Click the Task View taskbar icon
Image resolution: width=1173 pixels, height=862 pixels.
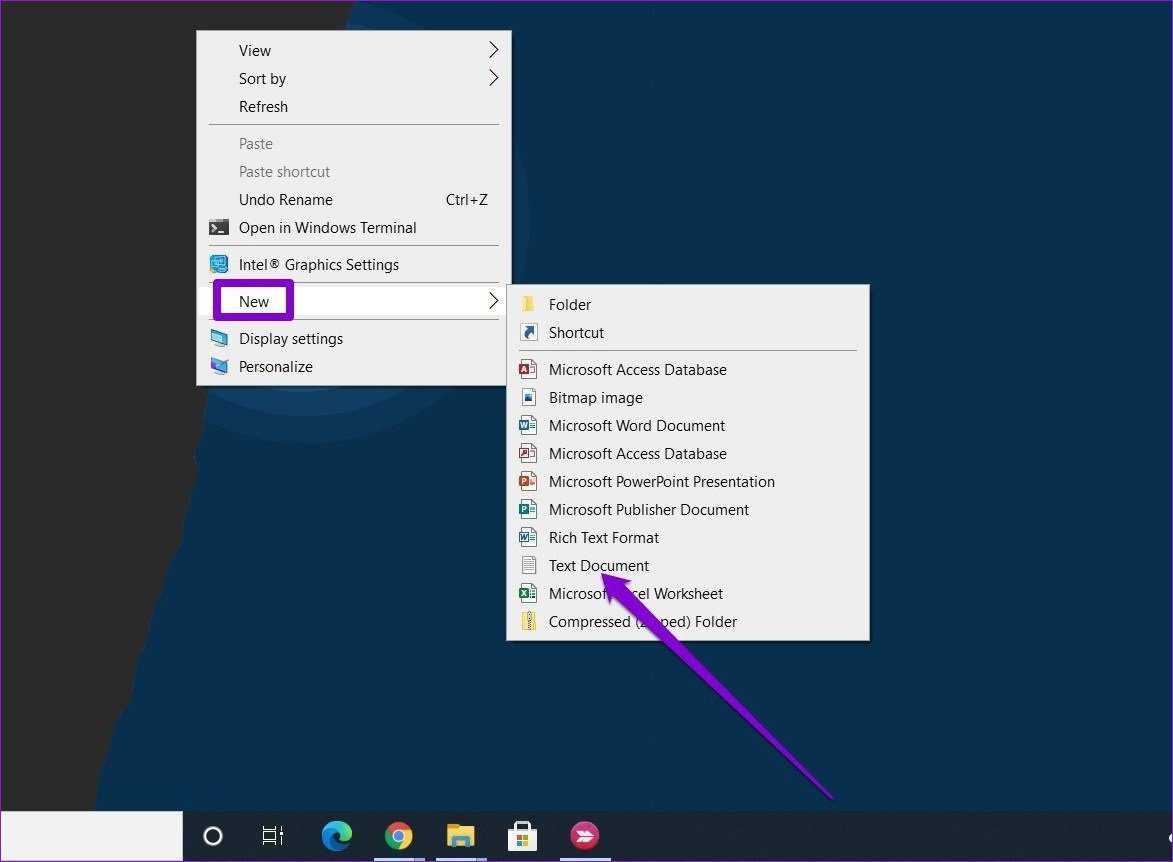coord(273,836)
